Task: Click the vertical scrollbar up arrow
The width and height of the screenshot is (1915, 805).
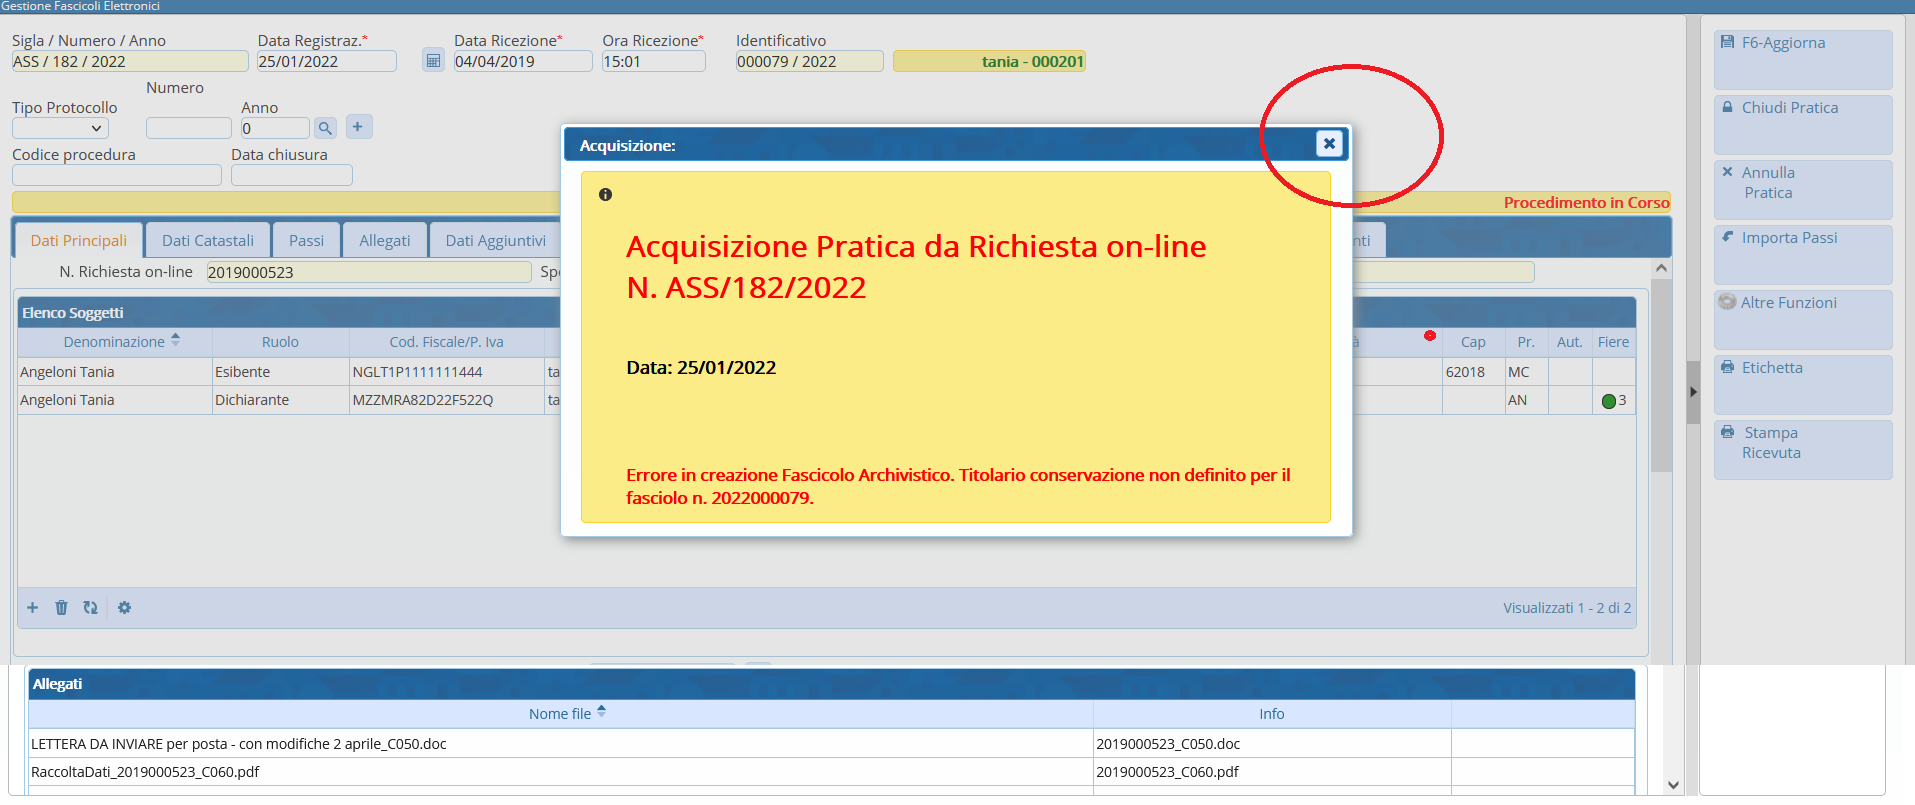Action: point(1661,268)
